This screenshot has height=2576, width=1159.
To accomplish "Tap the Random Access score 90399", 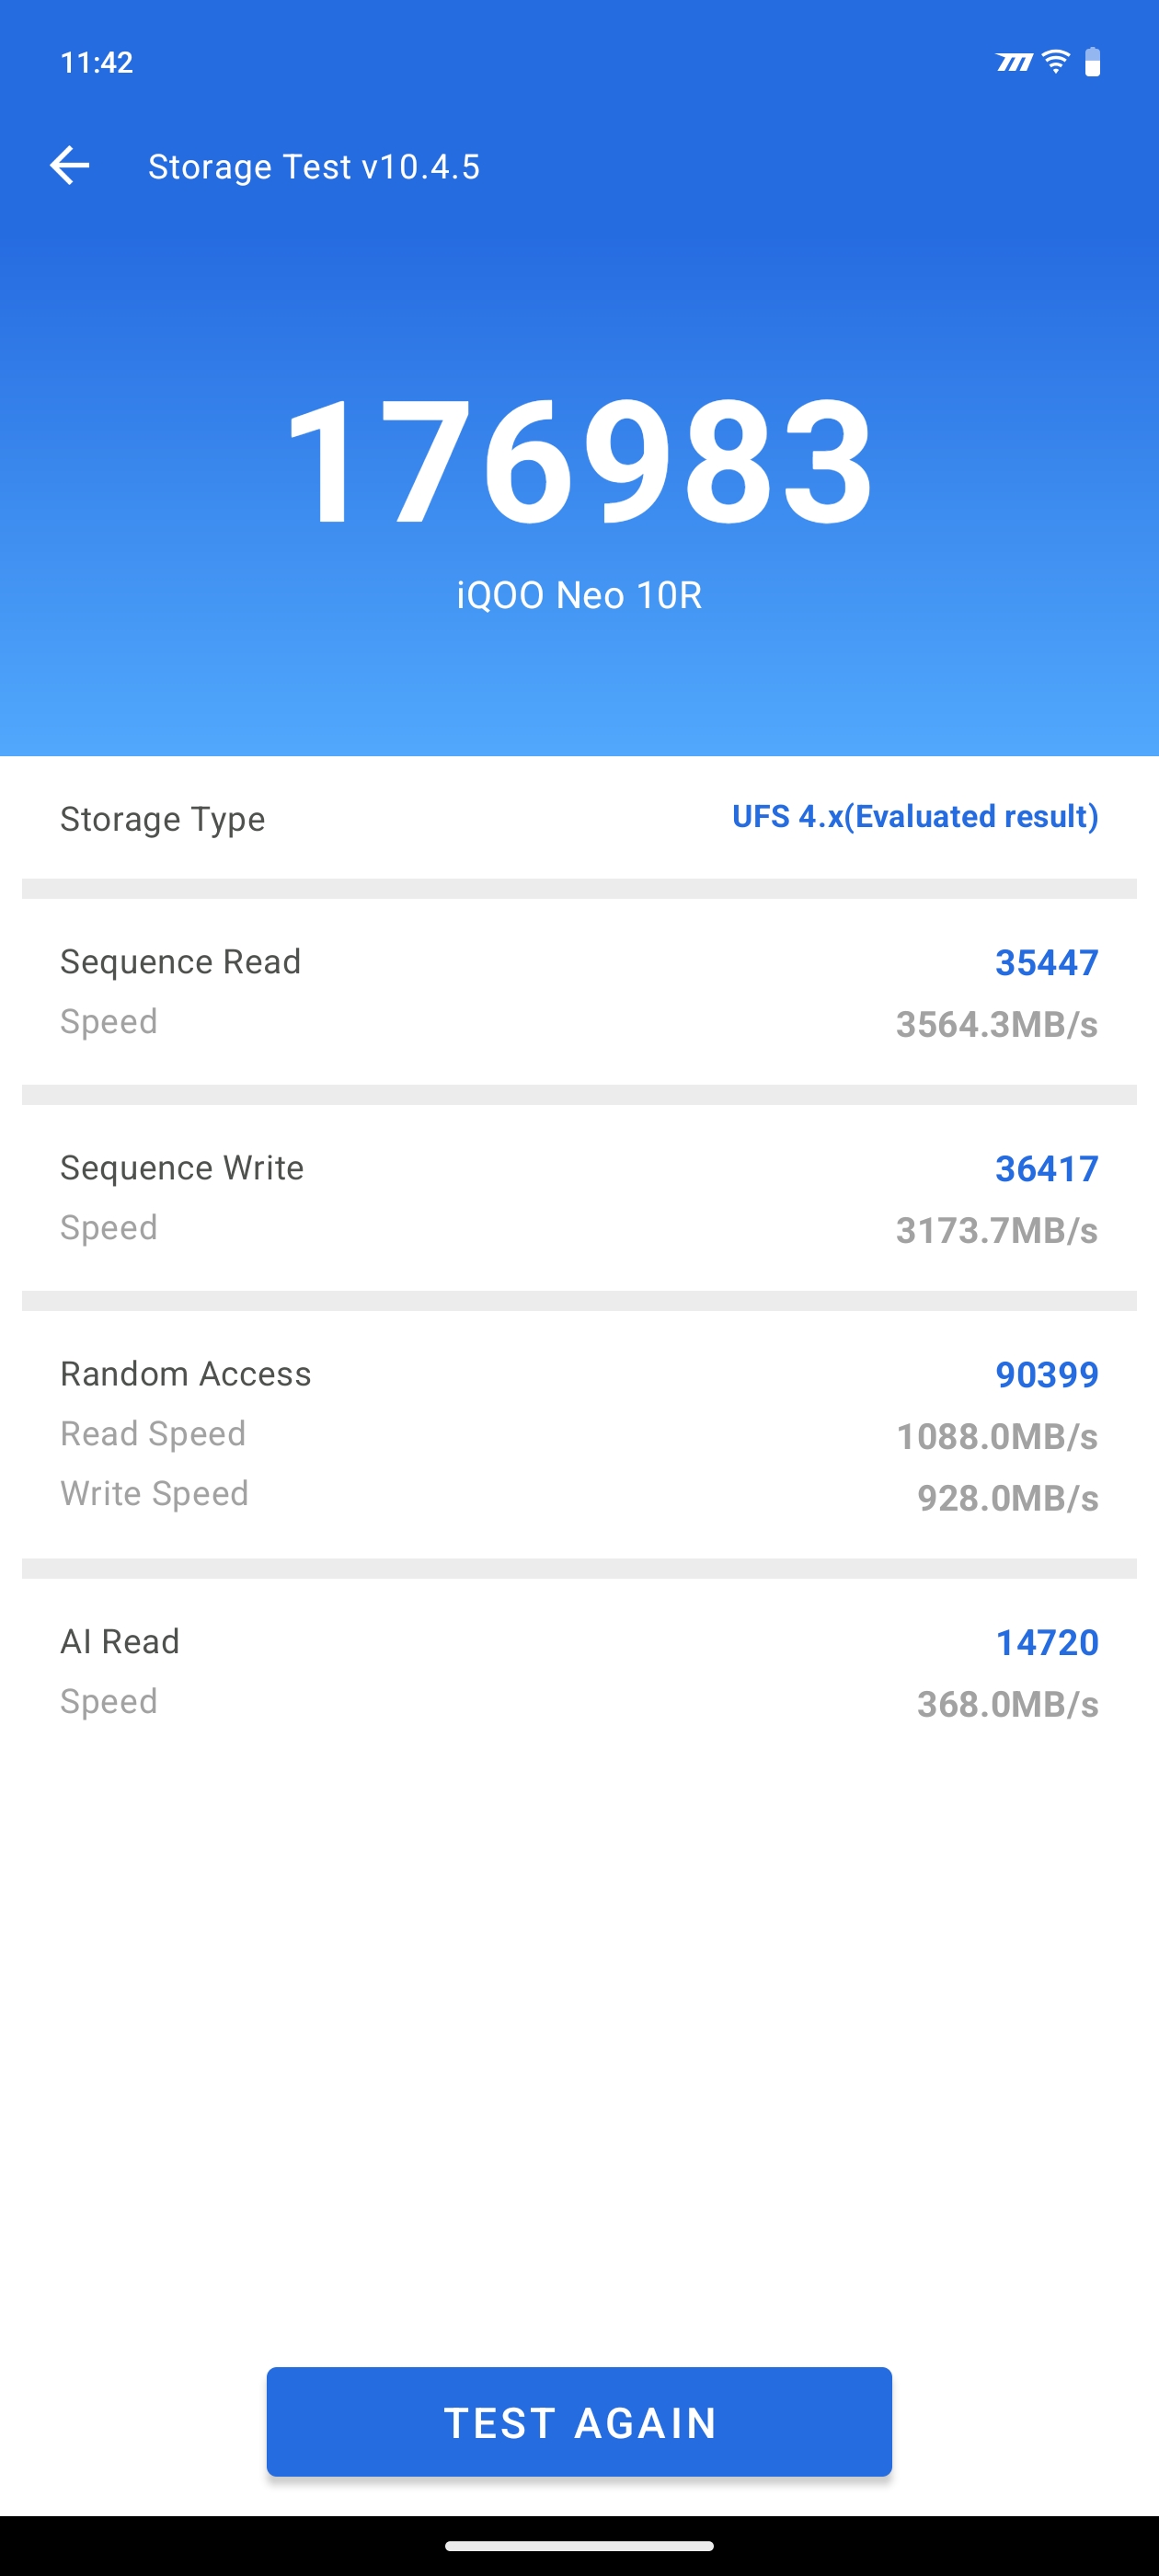I will pyautogui.click(x=1046, y=1375).
